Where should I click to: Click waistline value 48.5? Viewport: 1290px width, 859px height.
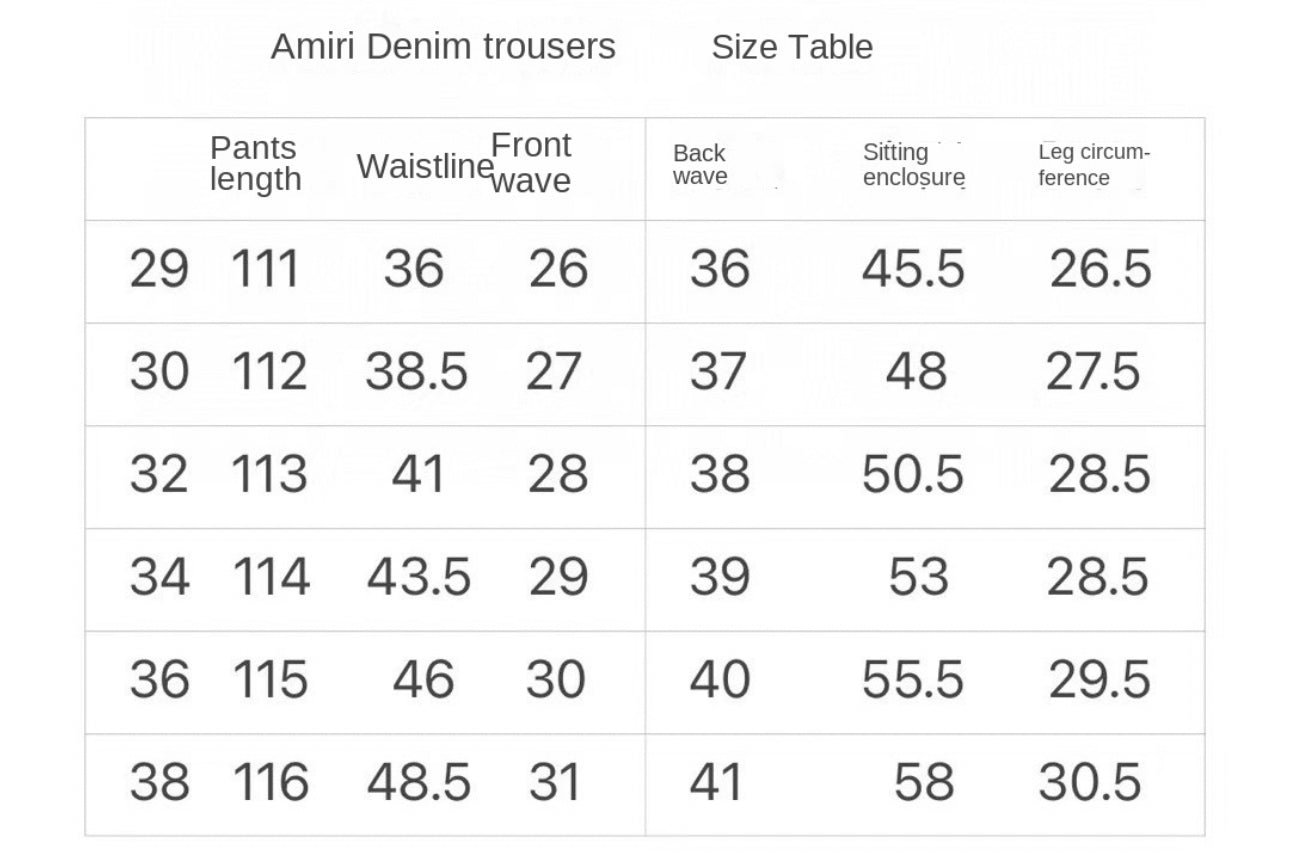[419, 782]
